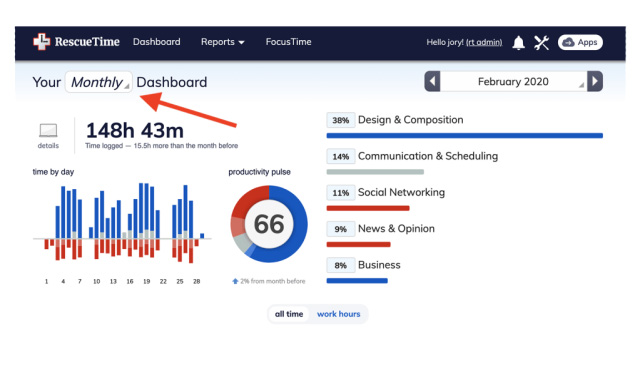Switch to work hours view
This screenshot has height=368, width=640.
[338, 314]
